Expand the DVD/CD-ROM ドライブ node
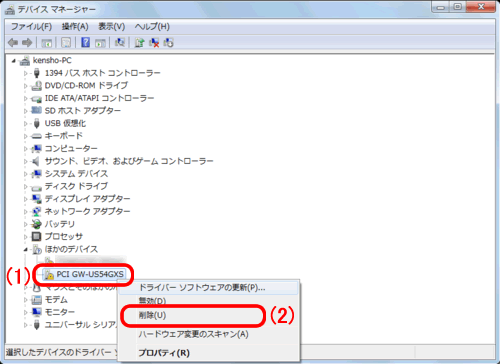The image size is (500, 364). click(26, 86)
